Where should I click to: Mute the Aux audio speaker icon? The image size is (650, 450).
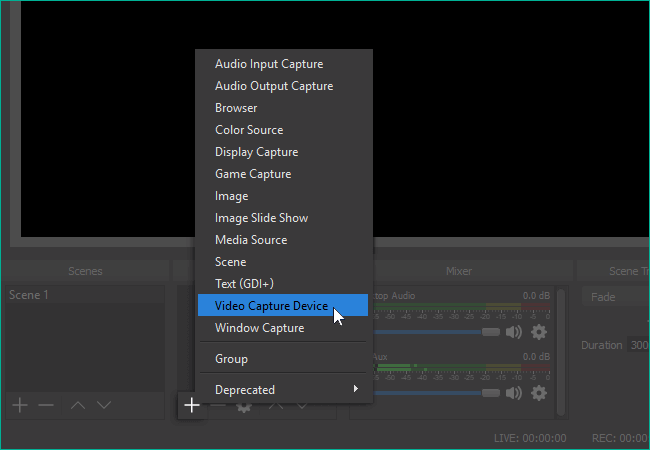(x=514, y=393)
